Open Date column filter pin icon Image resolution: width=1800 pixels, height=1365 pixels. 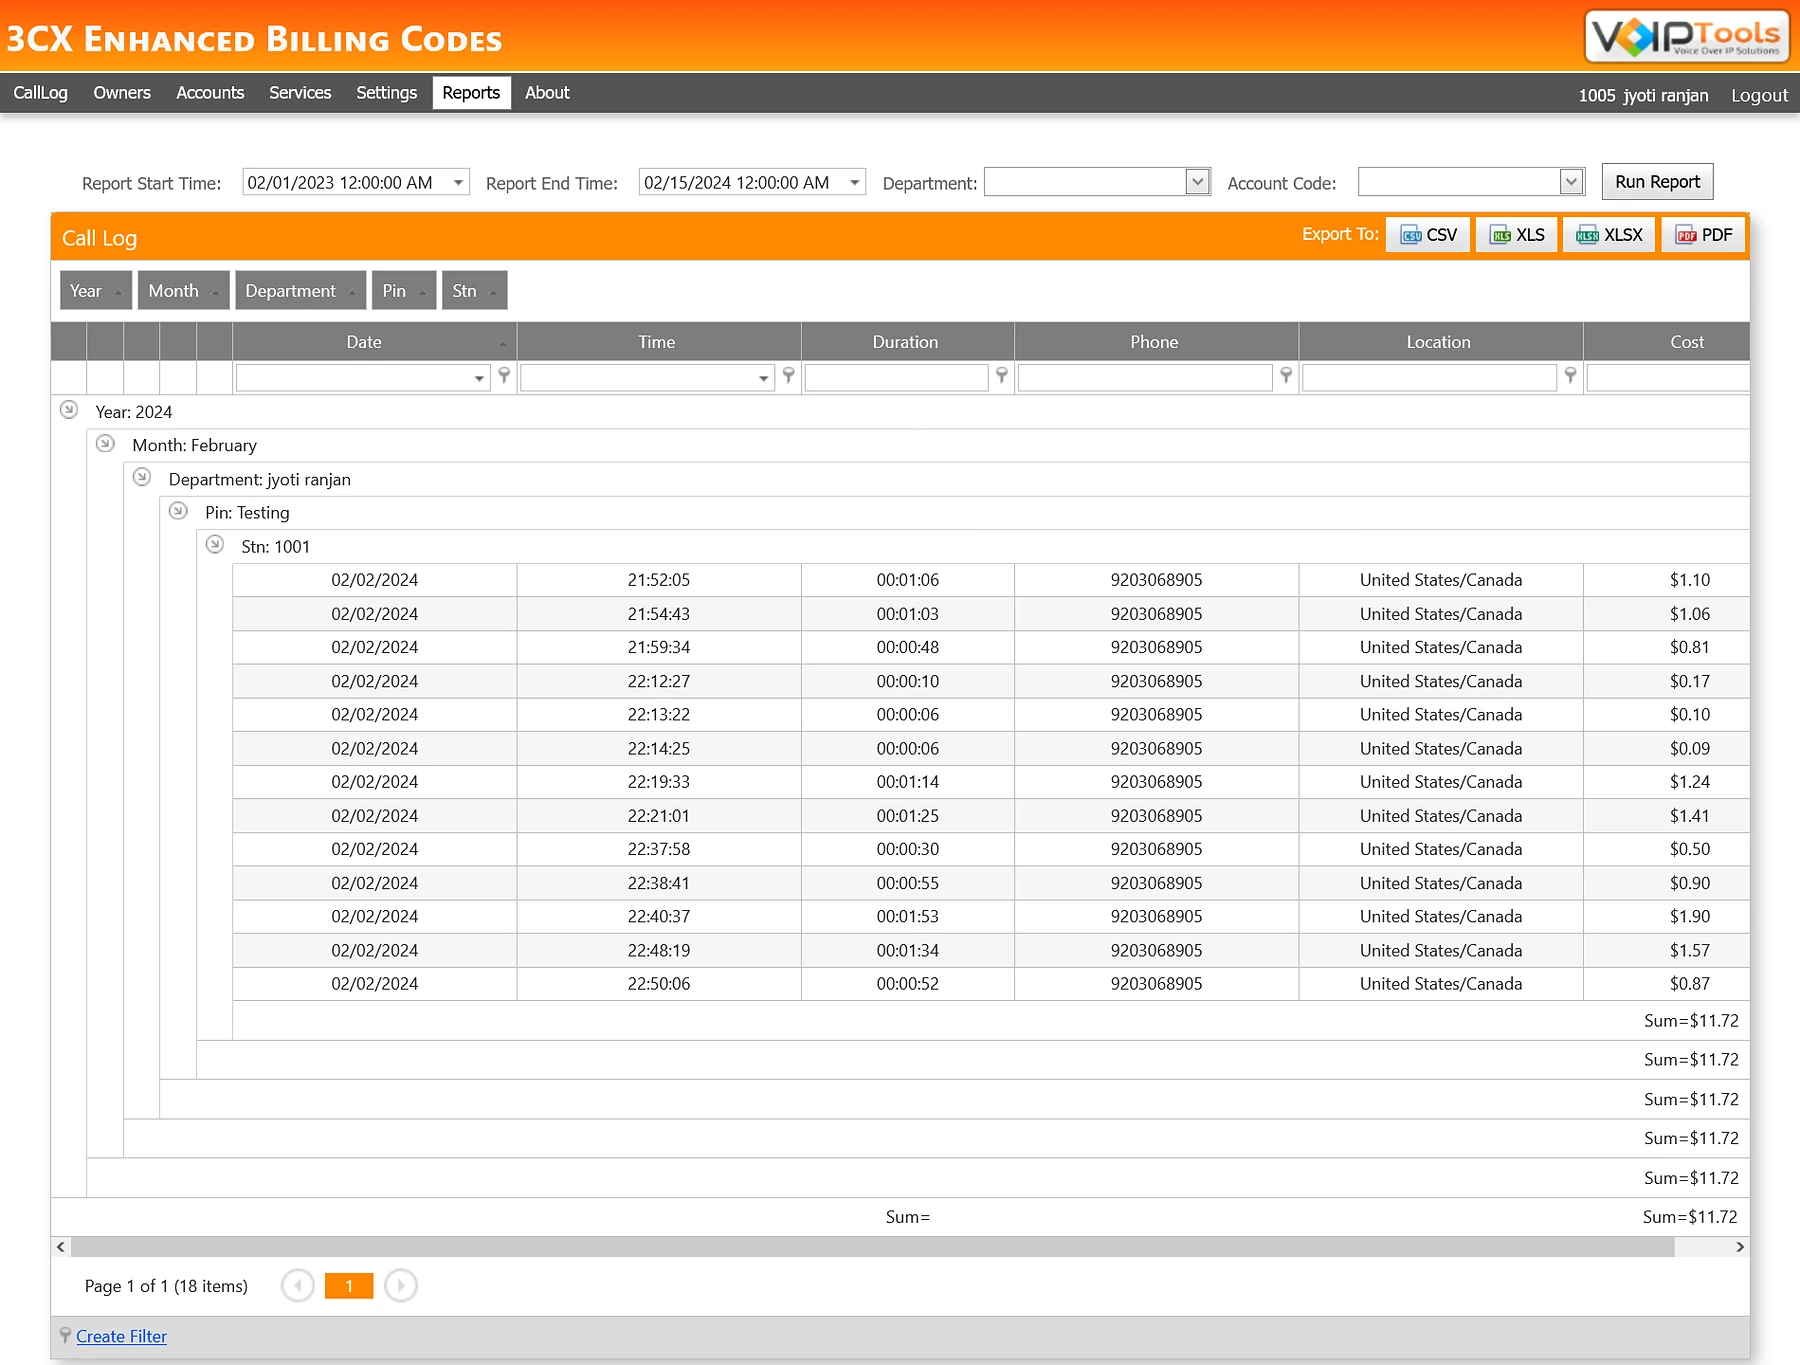(505, 375)
